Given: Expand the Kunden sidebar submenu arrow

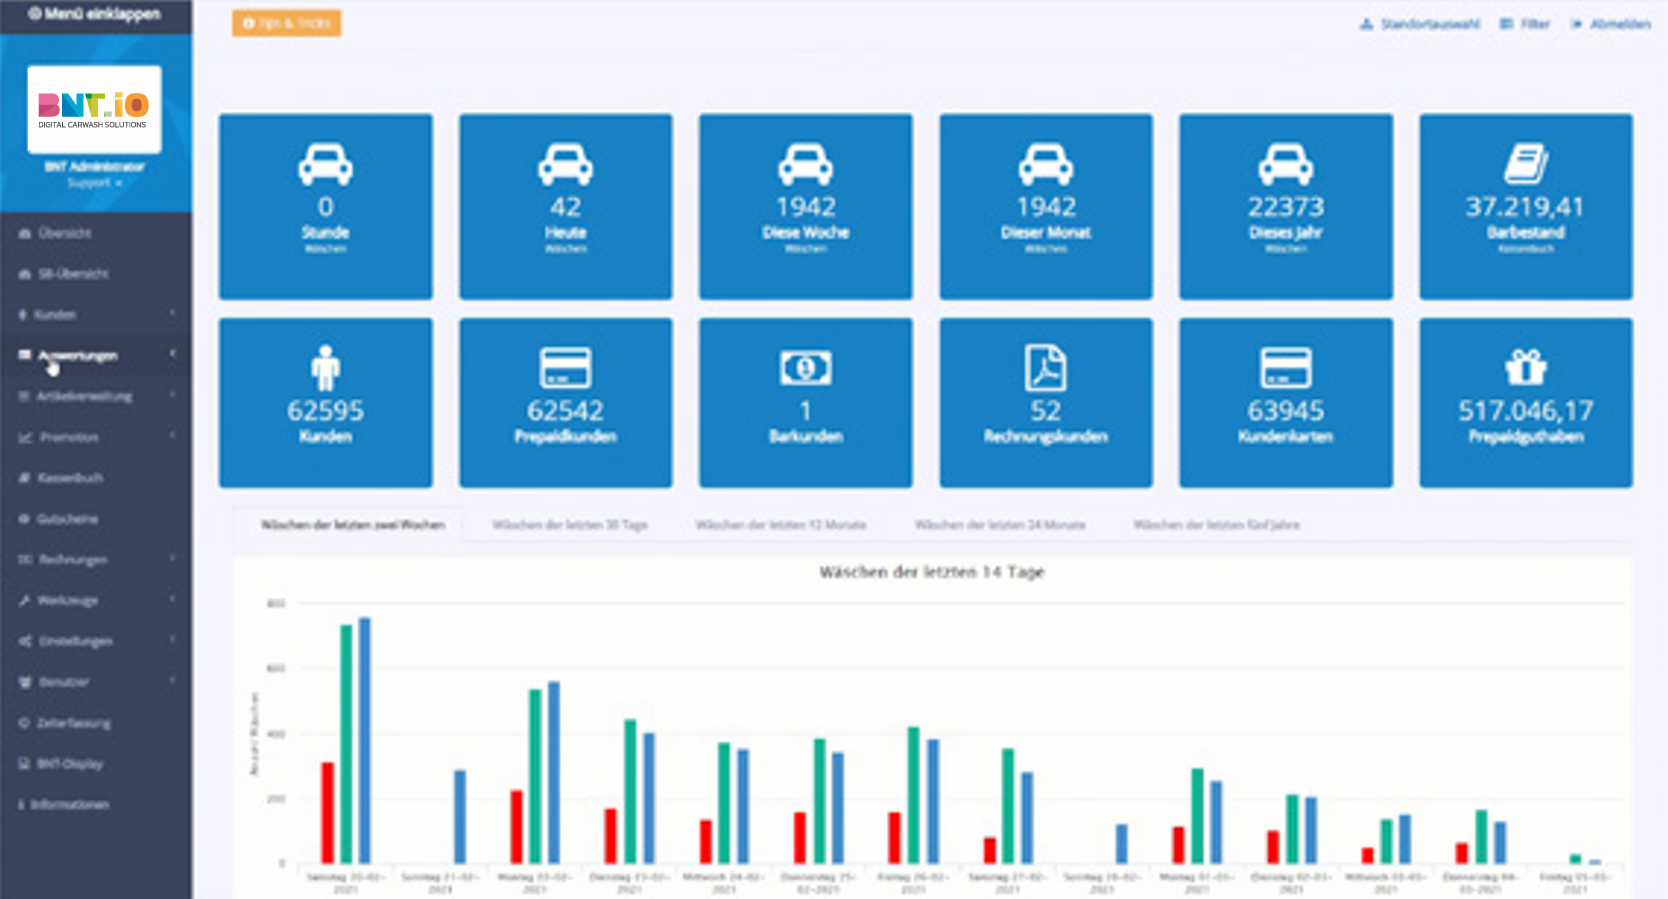Looking at the screenshot, I should tap(173, 314).
